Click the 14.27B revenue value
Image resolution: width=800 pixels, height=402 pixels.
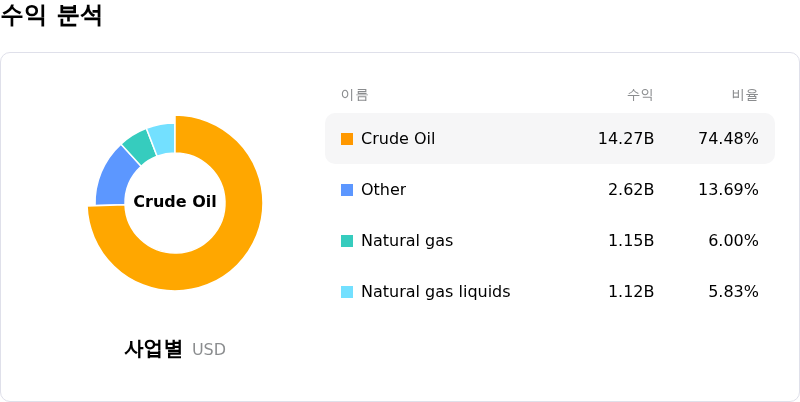pos(626,139)
